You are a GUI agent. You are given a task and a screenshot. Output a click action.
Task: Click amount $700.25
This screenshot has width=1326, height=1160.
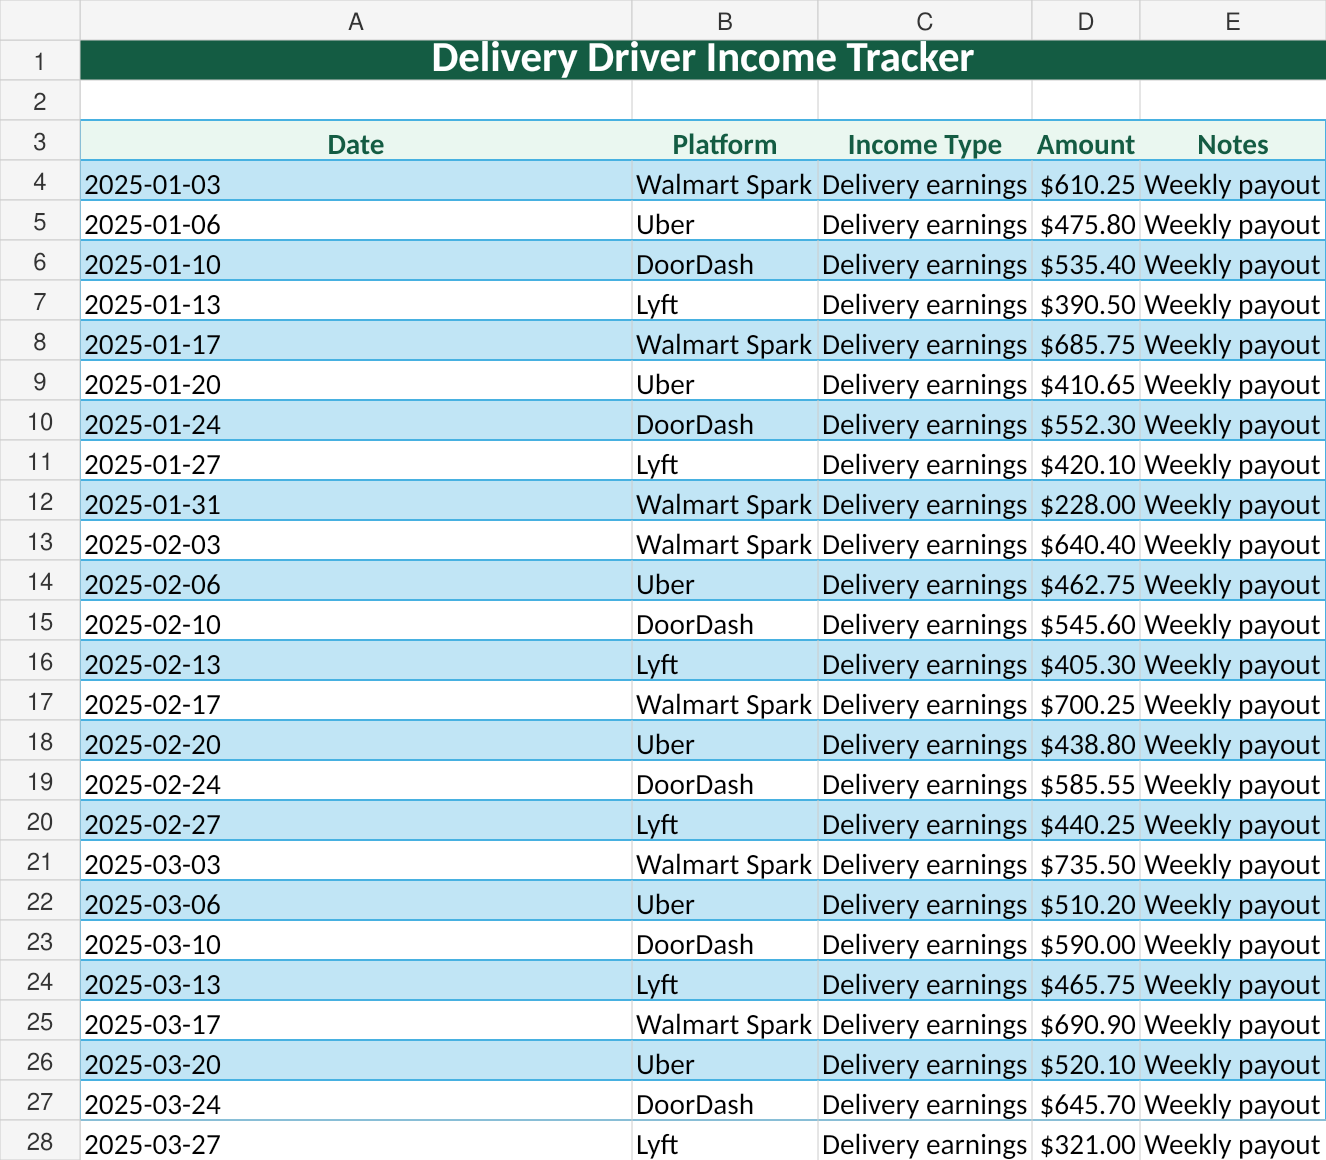coord(1086,701)
